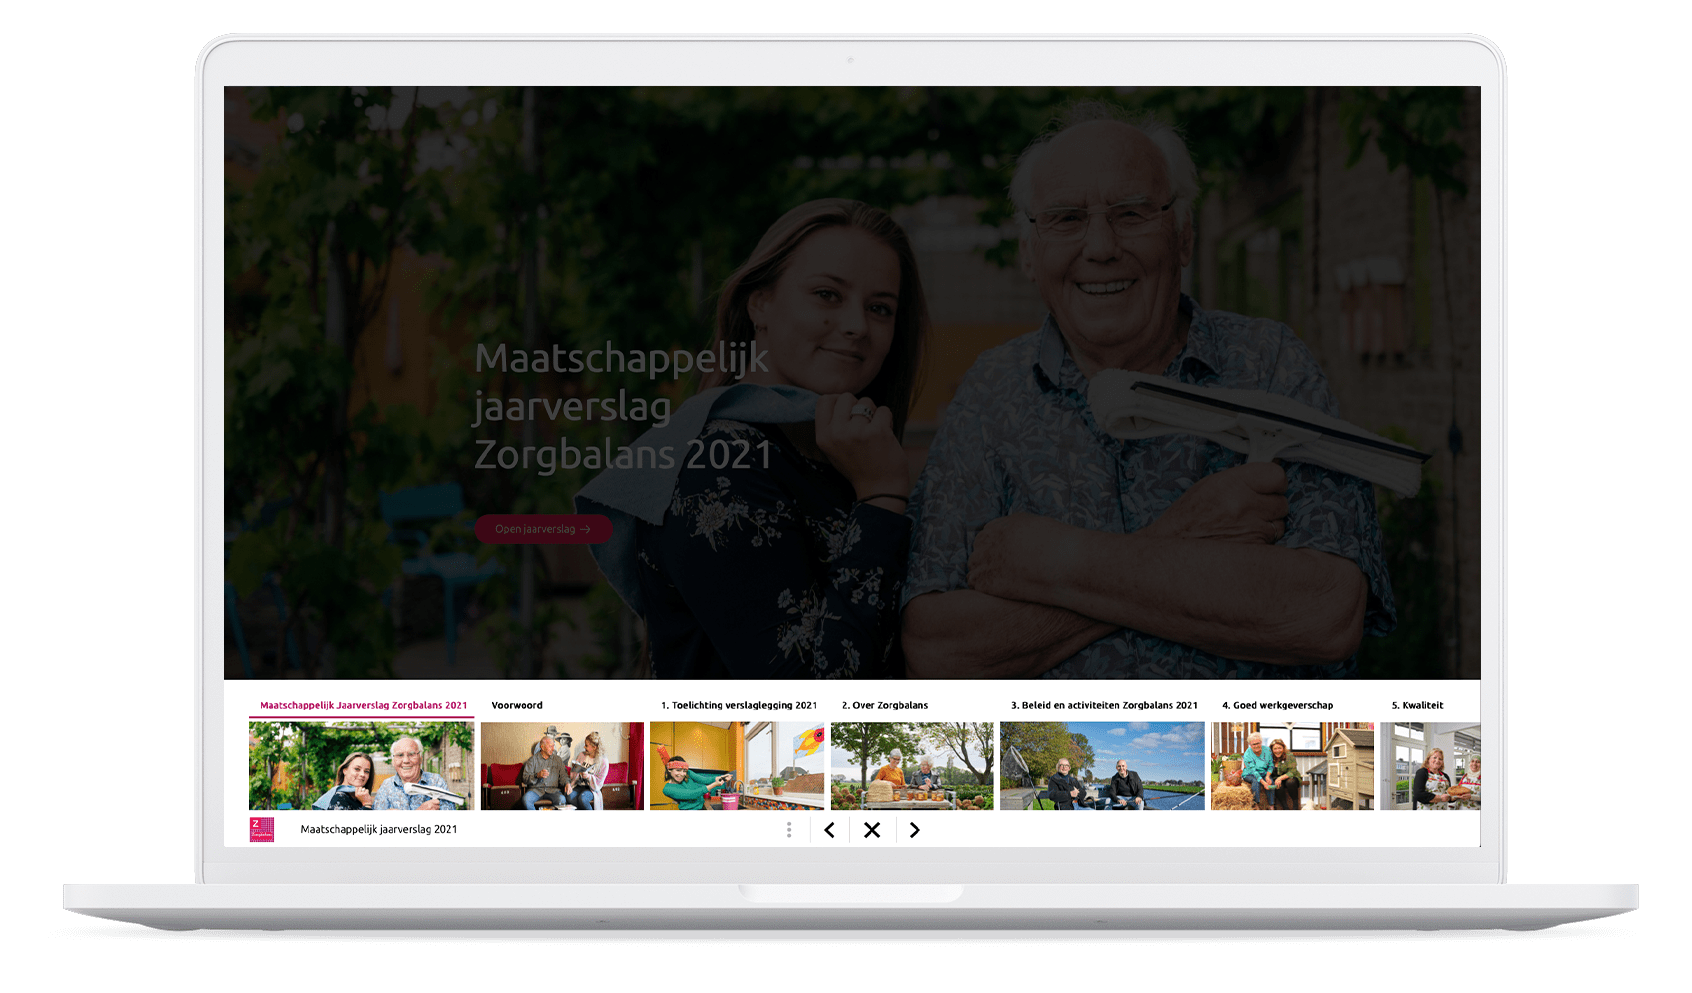
Task: Click the Kwaliteit thumbnail image
Action: click(1430, 766)
